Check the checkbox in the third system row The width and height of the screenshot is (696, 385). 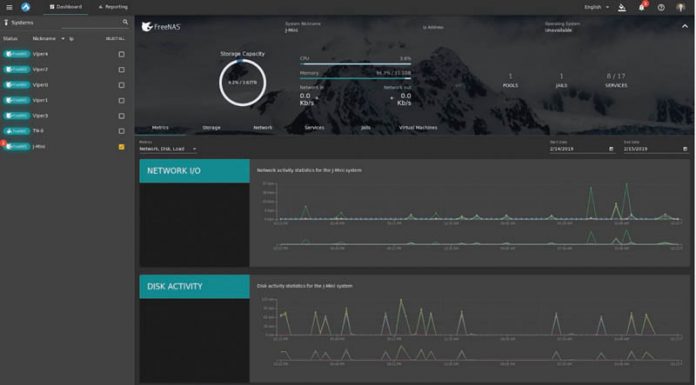[121, 85]
